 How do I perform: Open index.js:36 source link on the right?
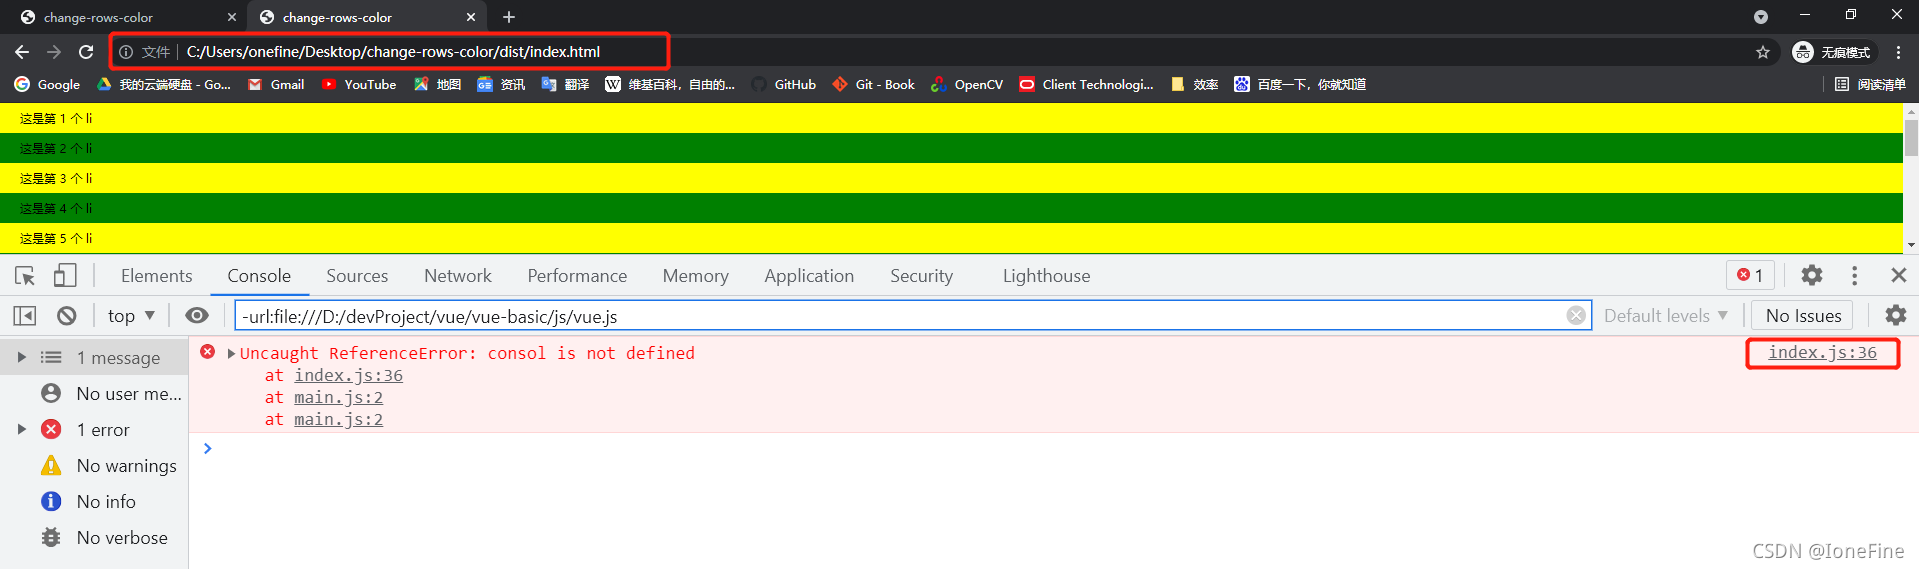(1822, 352)
